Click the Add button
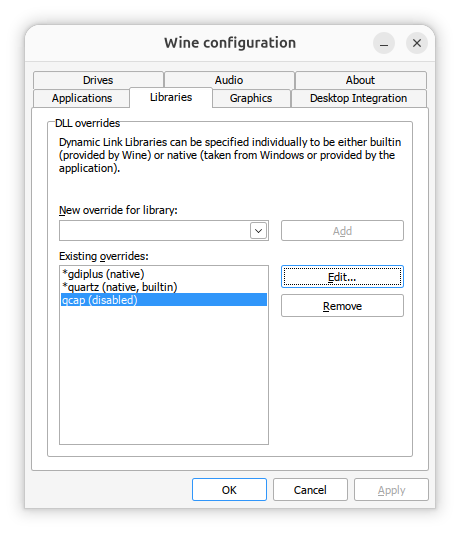 [x=342, y=231]
